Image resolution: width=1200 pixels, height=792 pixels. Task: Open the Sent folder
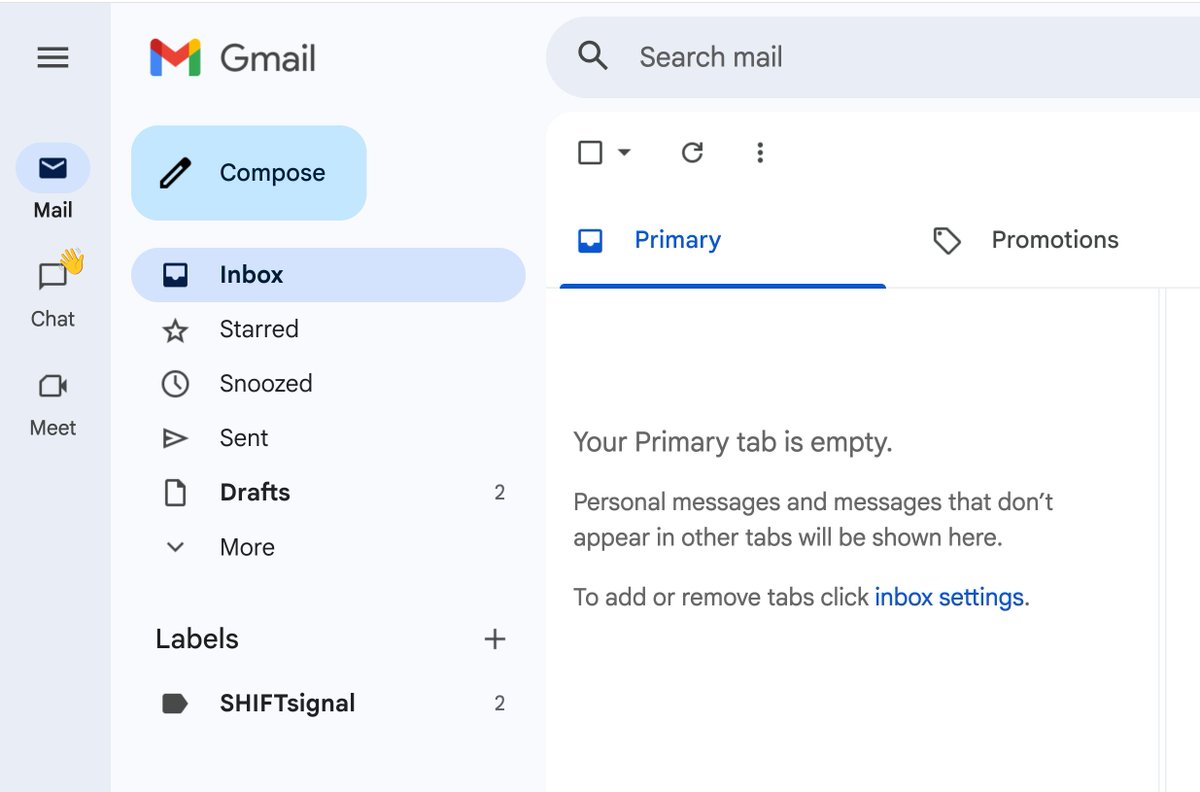[x=328, y=438]
